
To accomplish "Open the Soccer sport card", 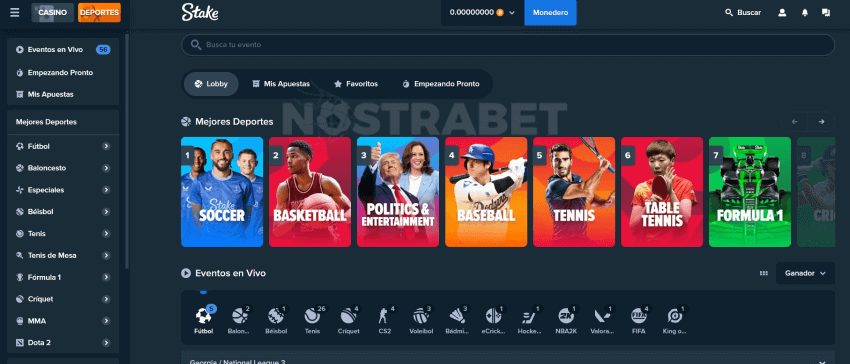I will (222, 192).
